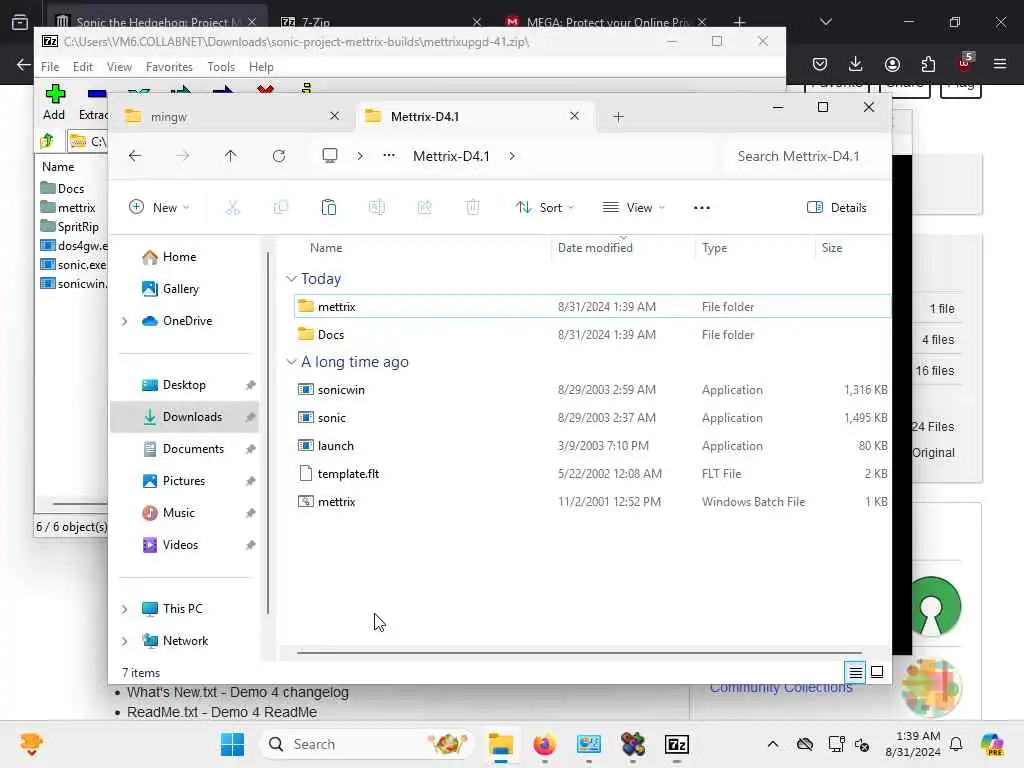Show hidden system tray icons
This screenshot has width=1024, height=768.
(773, 744)
